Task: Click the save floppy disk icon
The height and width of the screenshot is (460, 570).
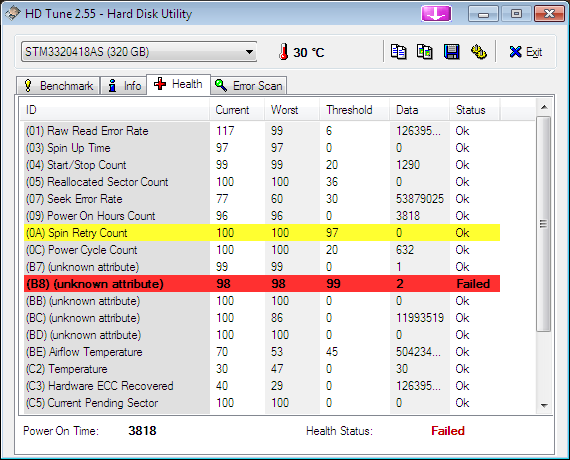Action: click(451, 52)
